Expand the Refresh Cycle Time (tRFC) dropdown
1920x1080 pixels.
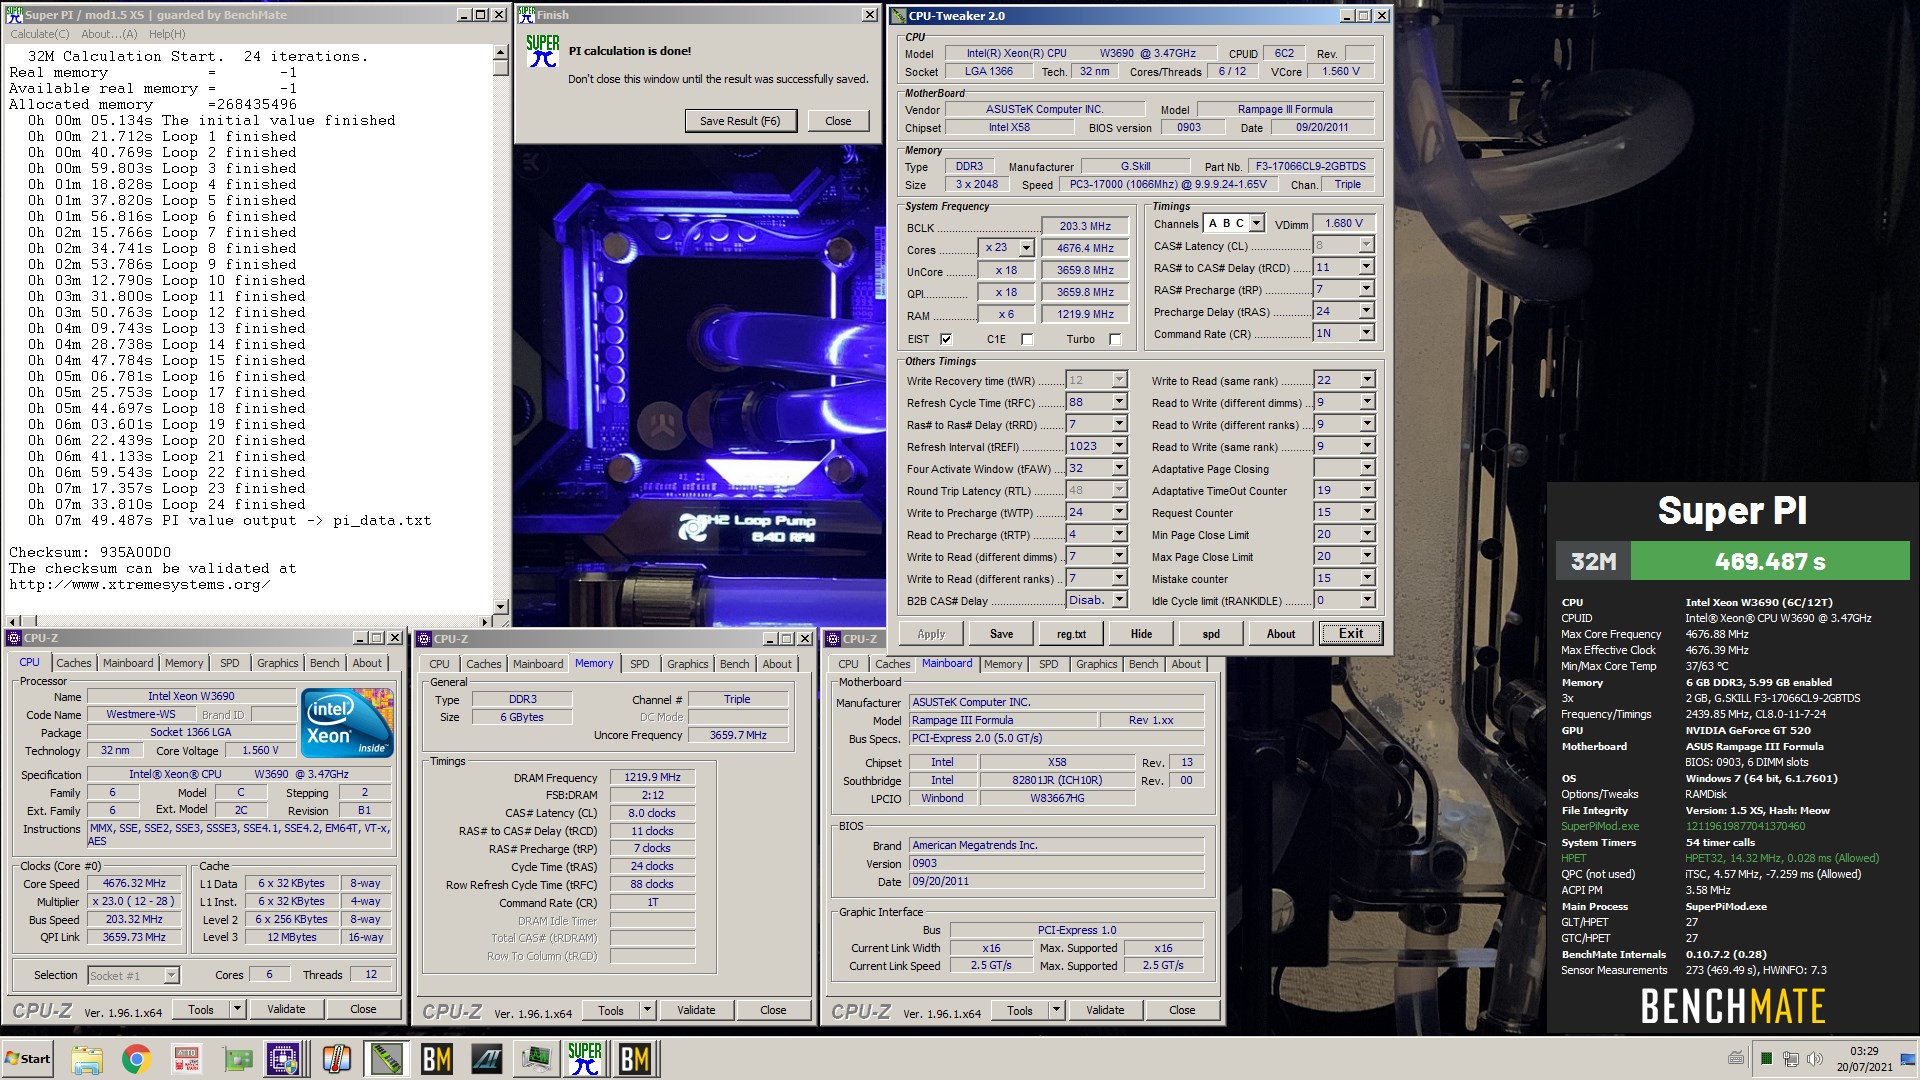pos(1119,402)
